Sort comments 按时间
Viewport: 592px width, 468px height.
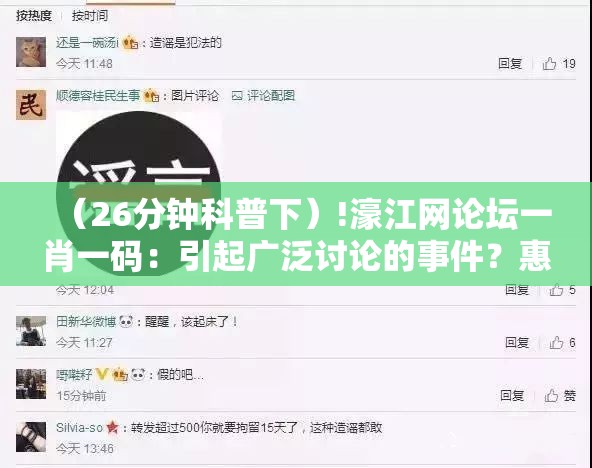(90, 16)
